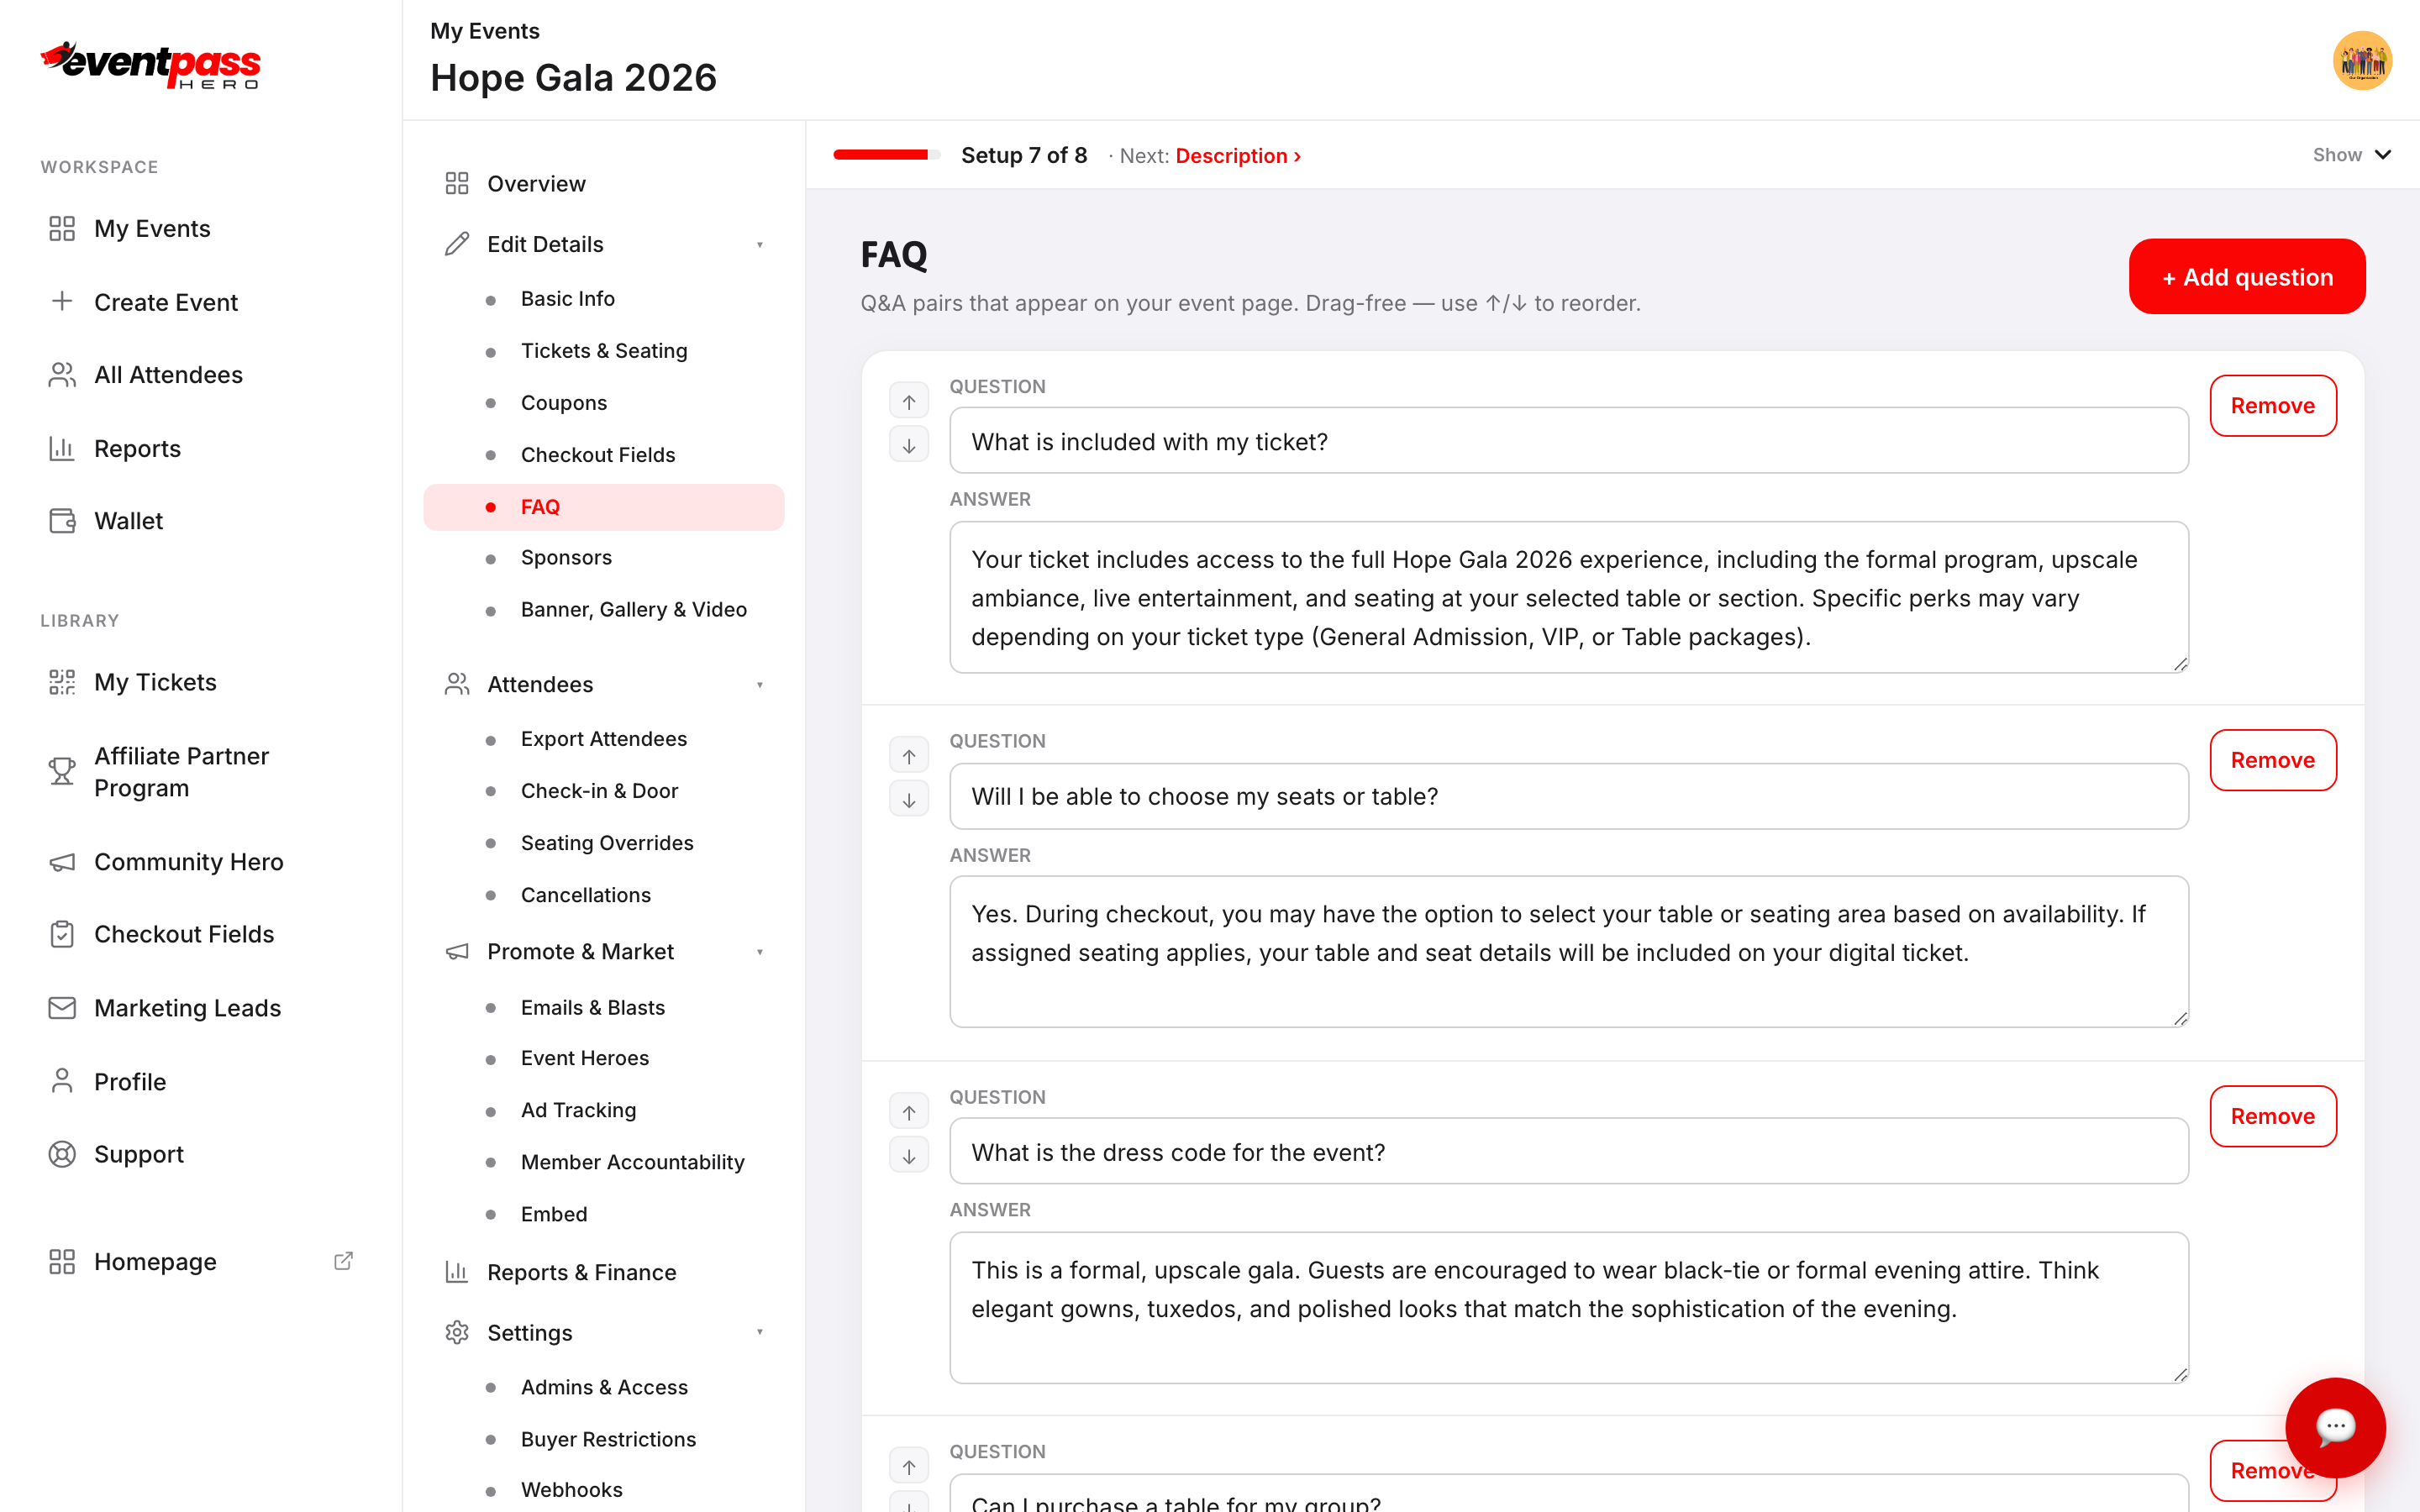Image resolution: width=2420 pixels, height=1512 pixels.
Task: Expand the Show setup dropdown
Action: 2351,155
